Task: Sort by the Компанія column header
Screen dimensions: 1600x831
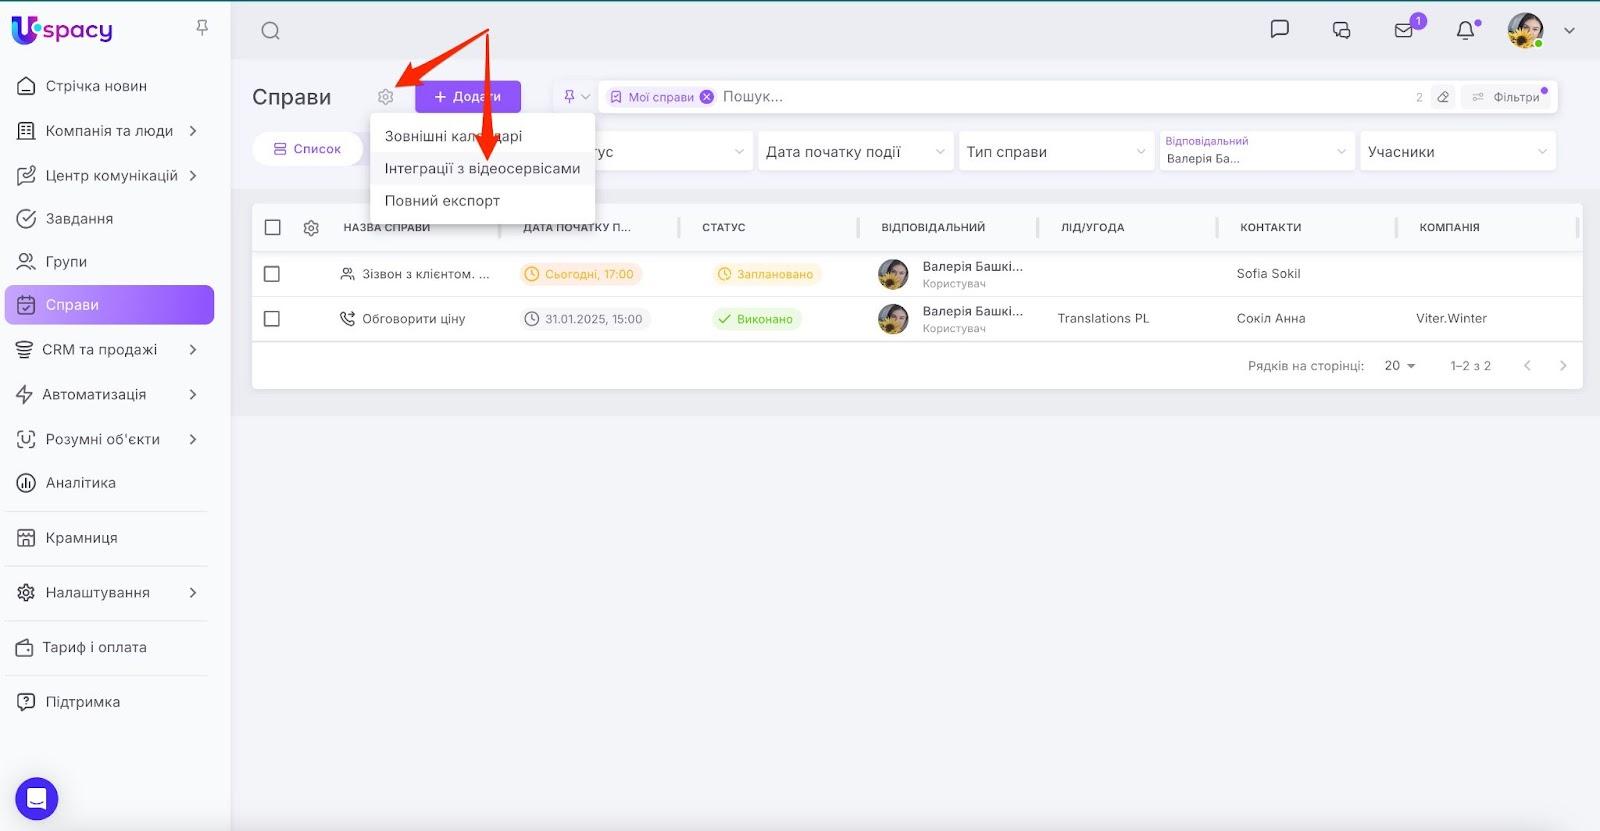Action: coord(1449,228)
